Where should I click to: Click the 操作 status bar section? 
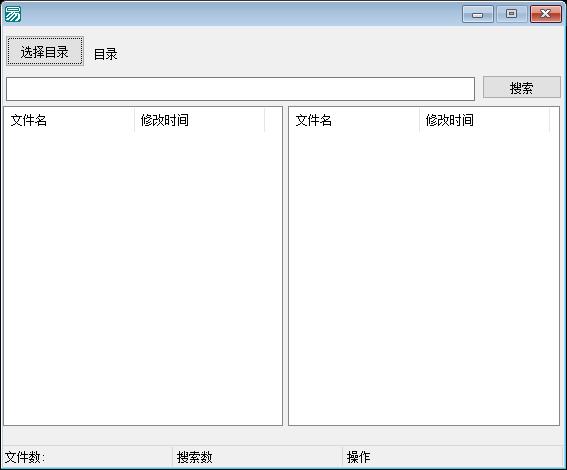[x=453, y=457]
